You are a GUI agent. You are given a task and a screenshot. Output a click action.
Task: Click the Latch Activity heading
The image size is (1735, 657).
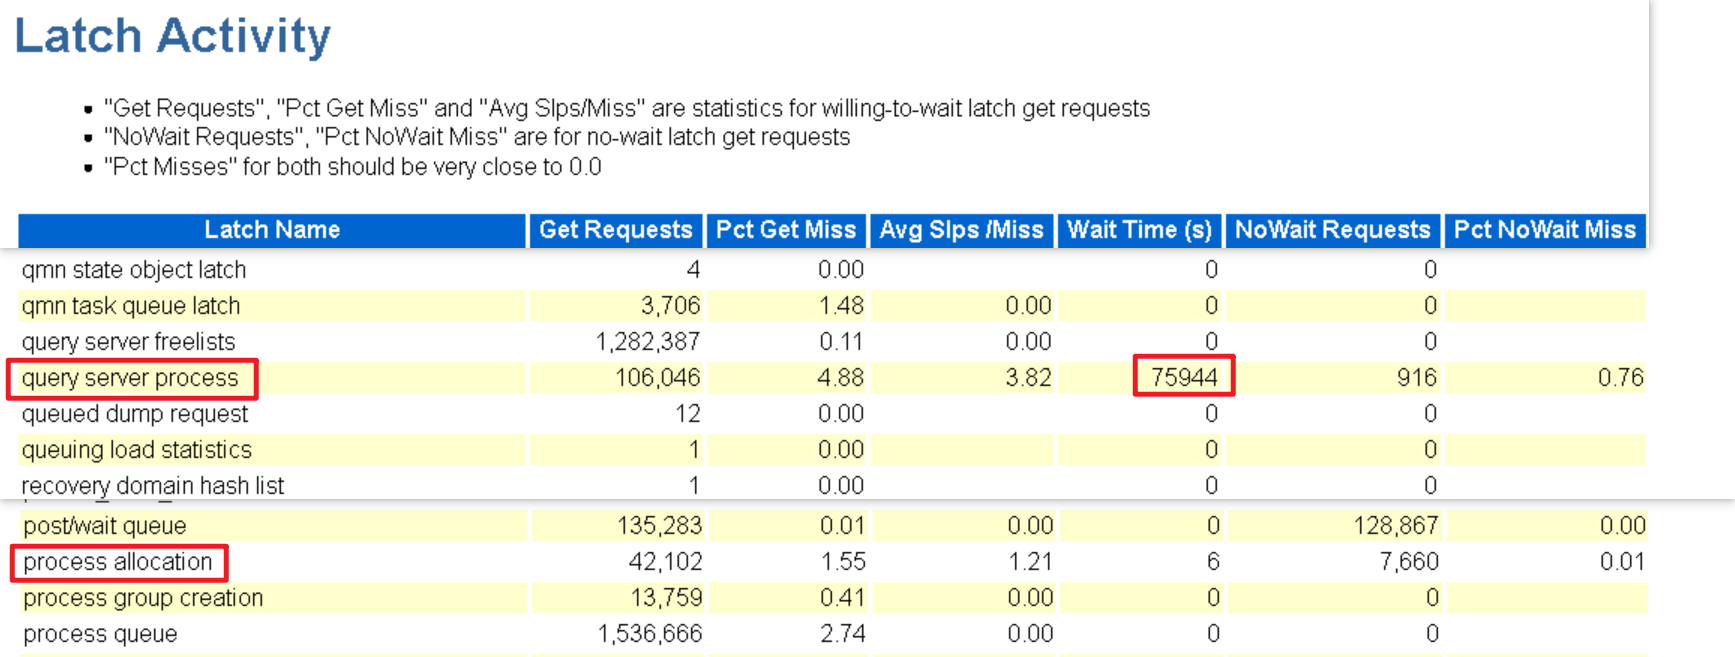pyautogui.click(x=172, y=36)
